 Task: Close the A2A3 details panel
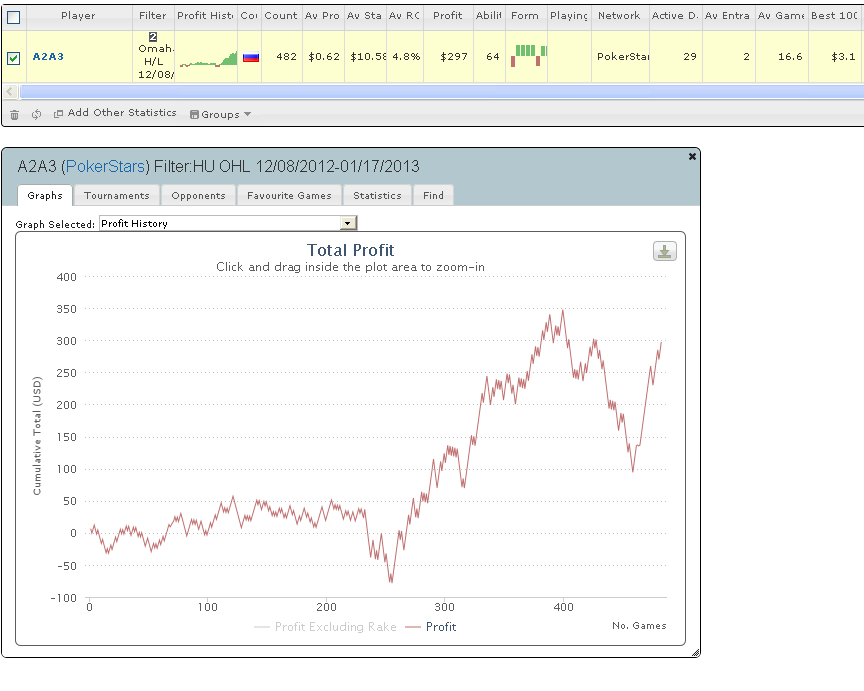692,156
